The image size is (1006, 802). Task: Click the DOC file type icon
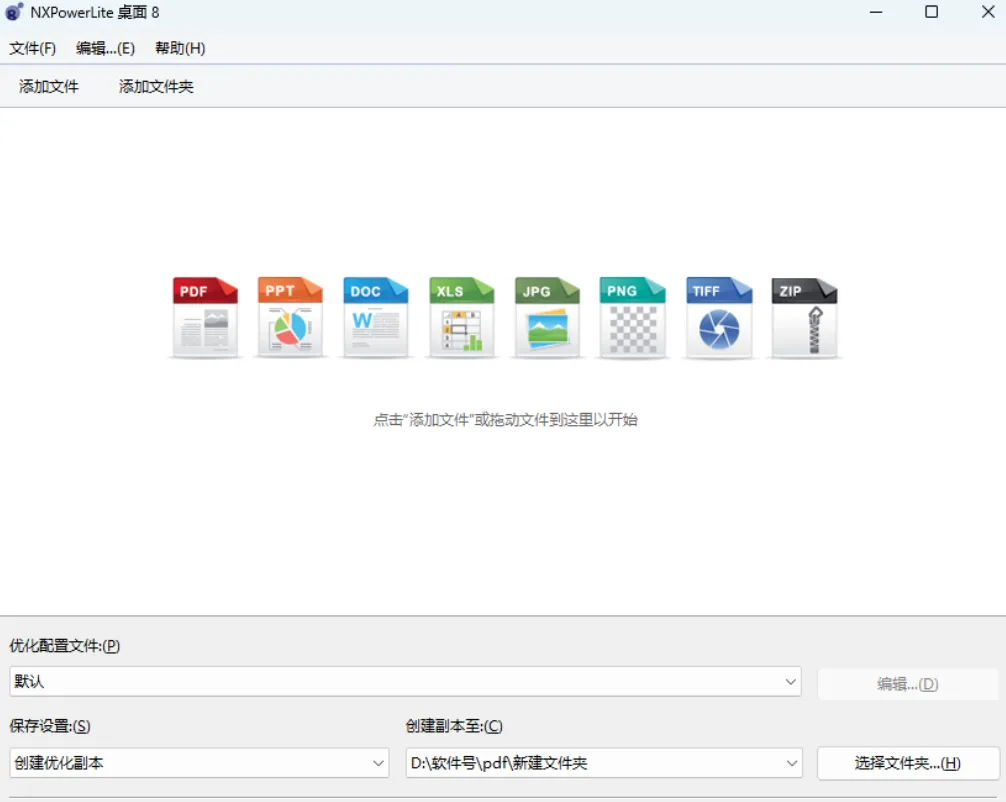coord(375,317)
